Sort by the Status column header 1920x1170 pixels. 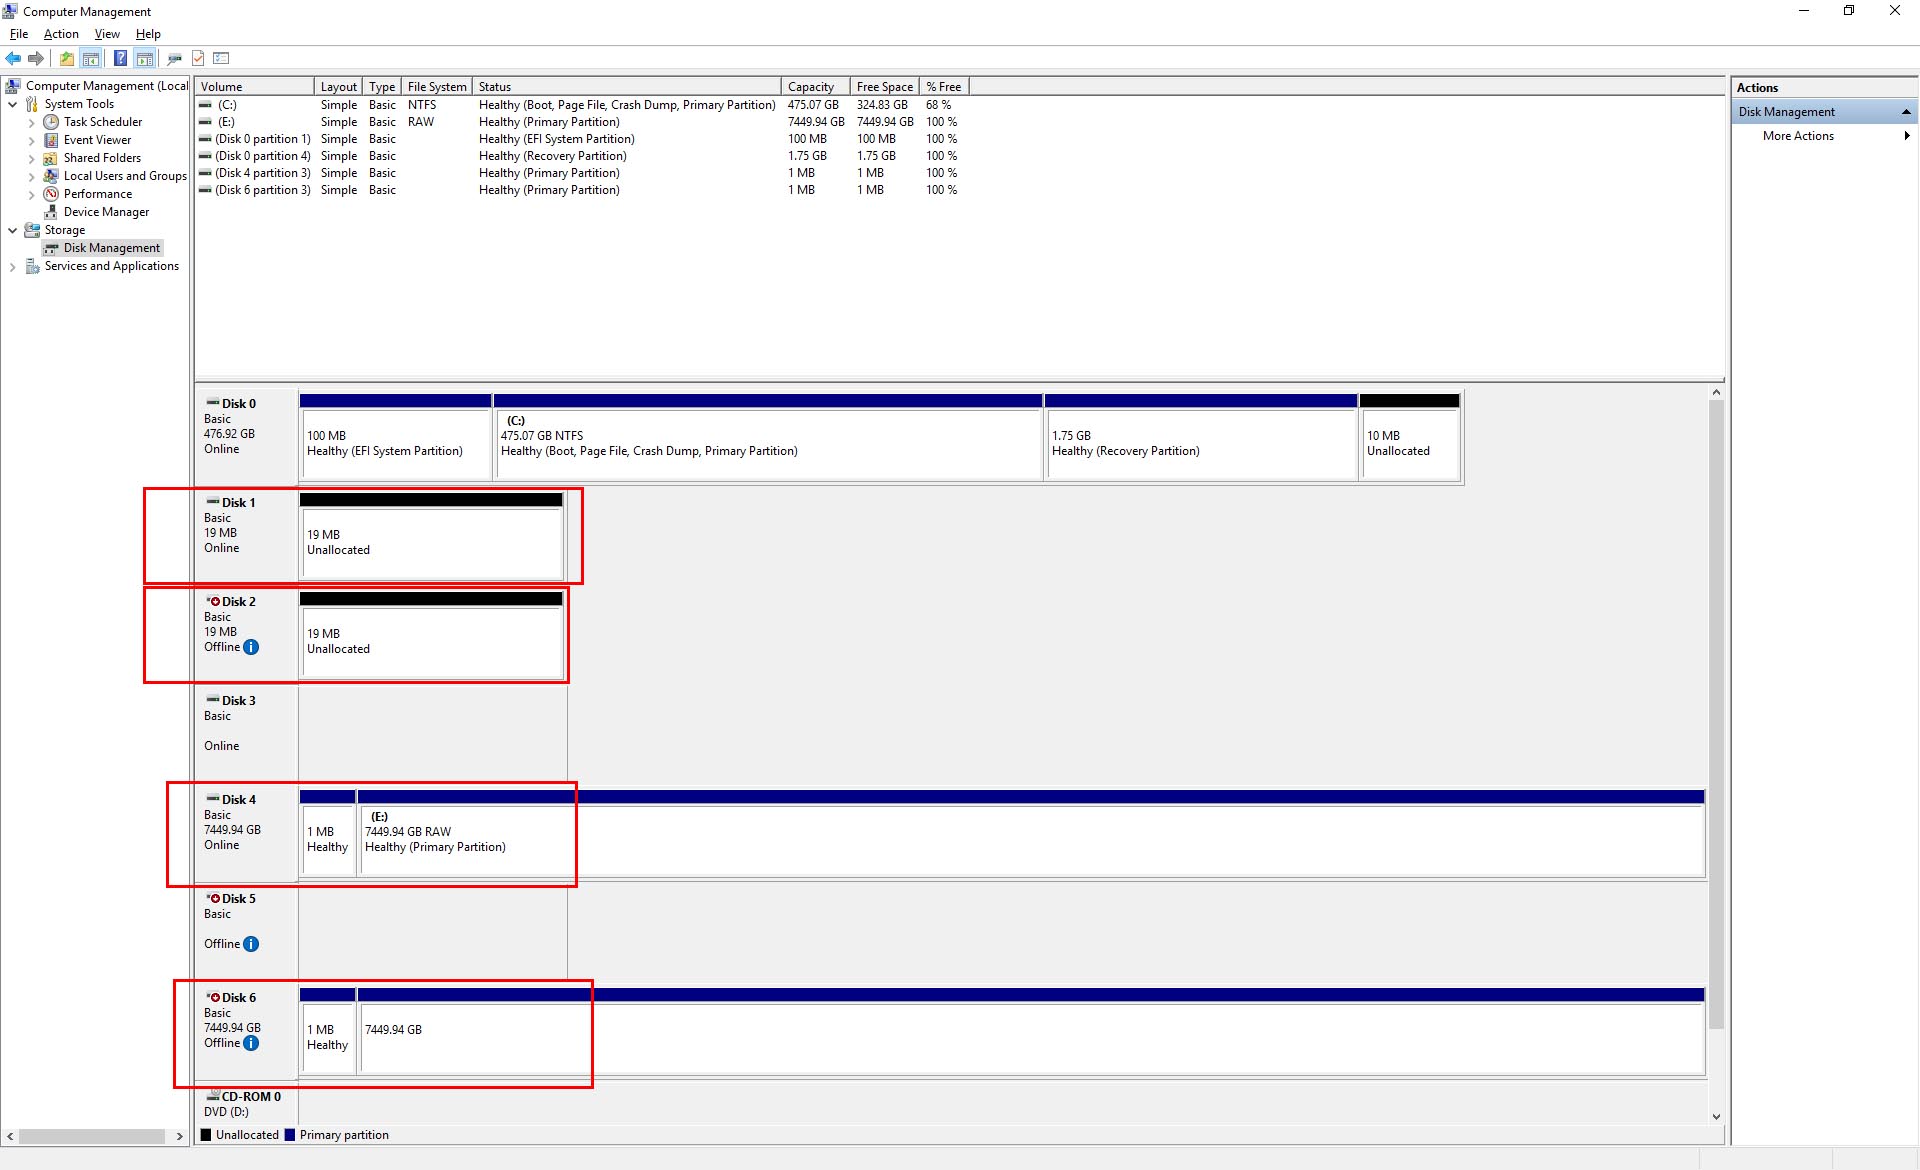point(627,87)
